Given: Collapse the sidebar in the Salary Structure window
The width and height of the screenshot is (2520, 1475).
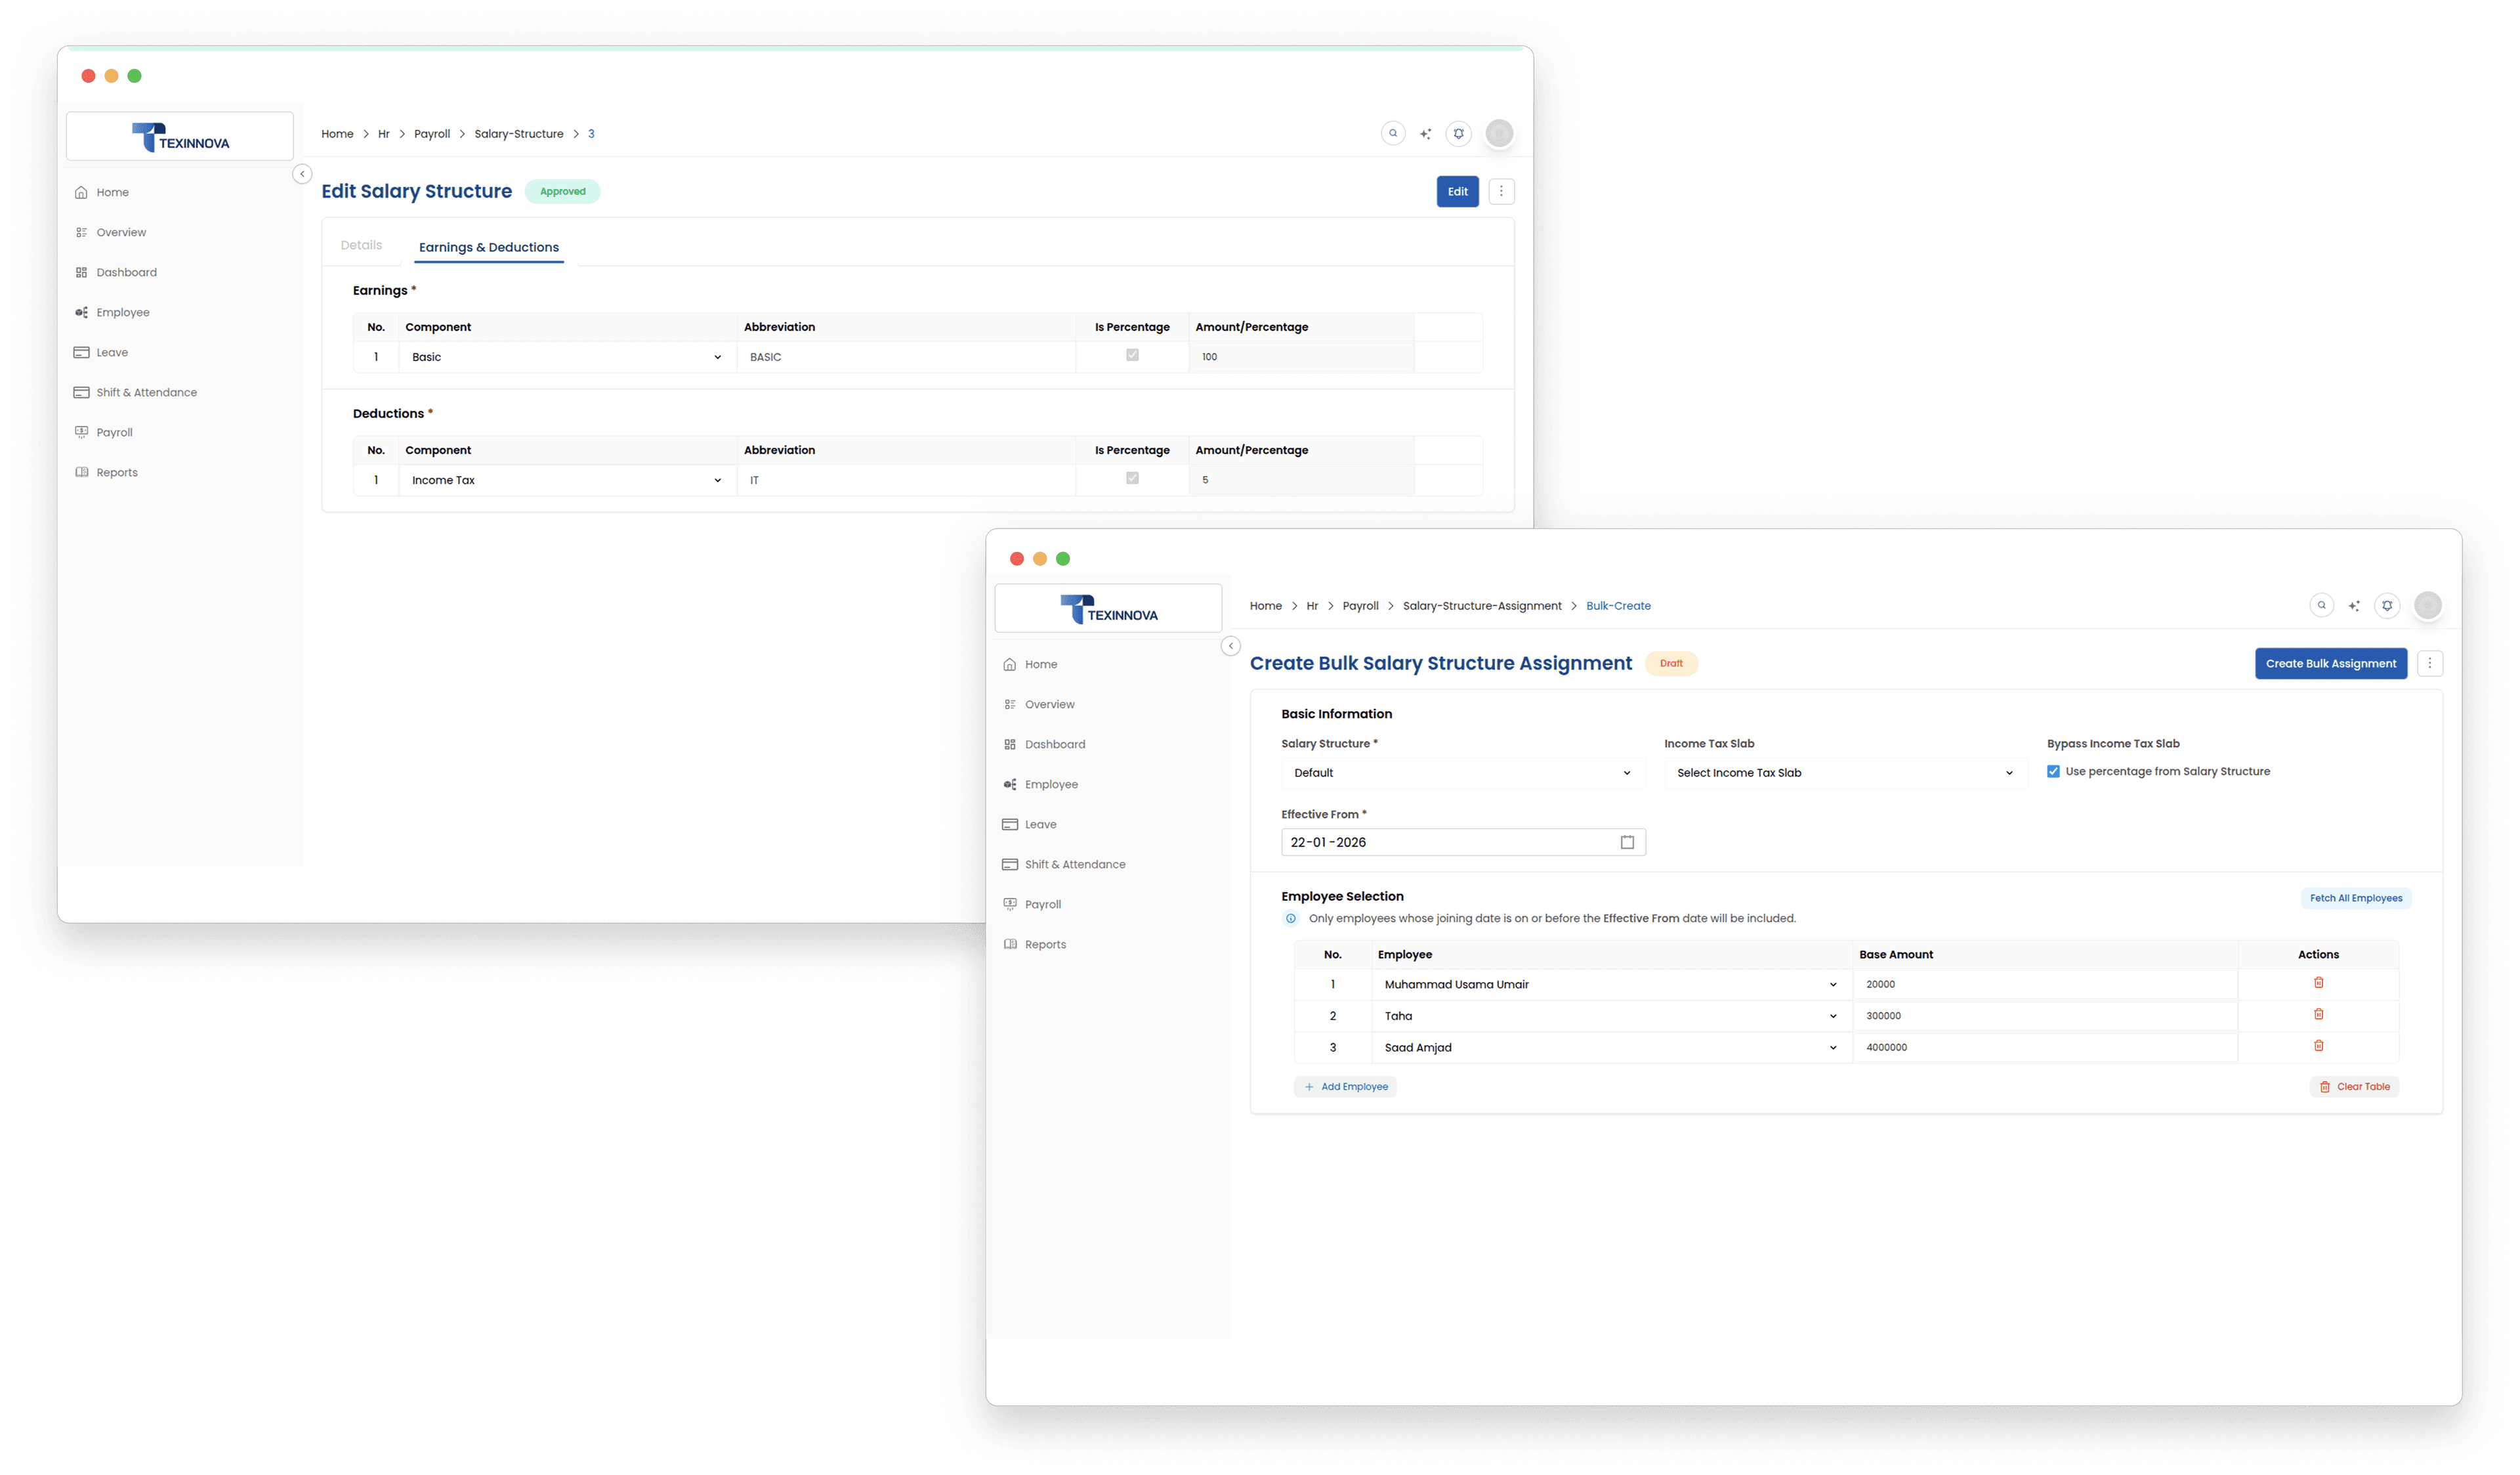Looking at the screenshot, I should (x=302, y=174).
